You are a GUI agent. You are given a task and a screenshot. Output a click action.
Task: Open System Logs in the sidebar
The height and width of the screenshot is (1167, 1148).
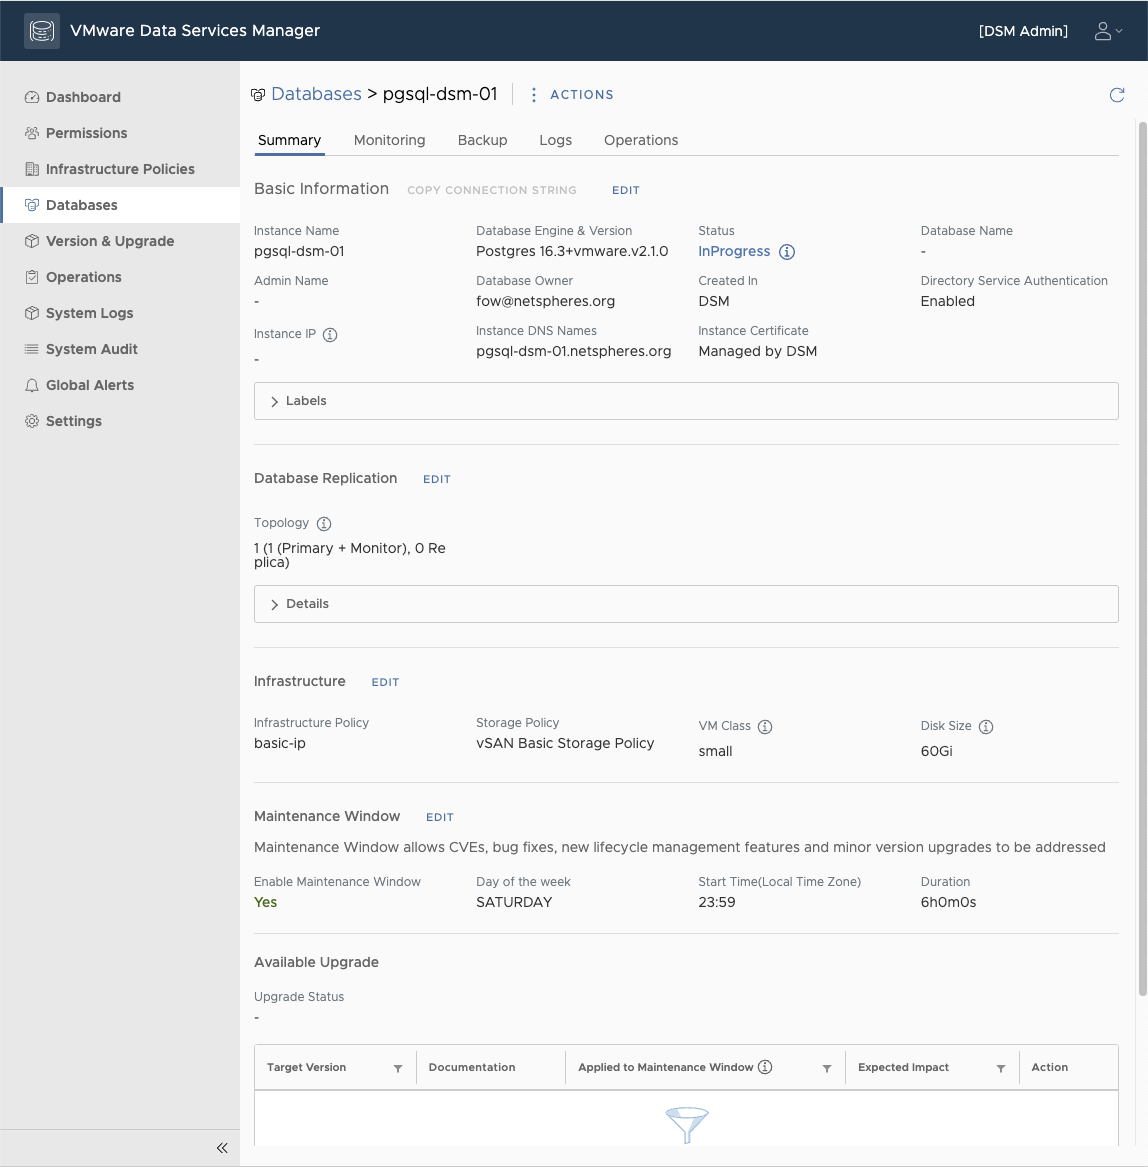(x=120, y=313)
